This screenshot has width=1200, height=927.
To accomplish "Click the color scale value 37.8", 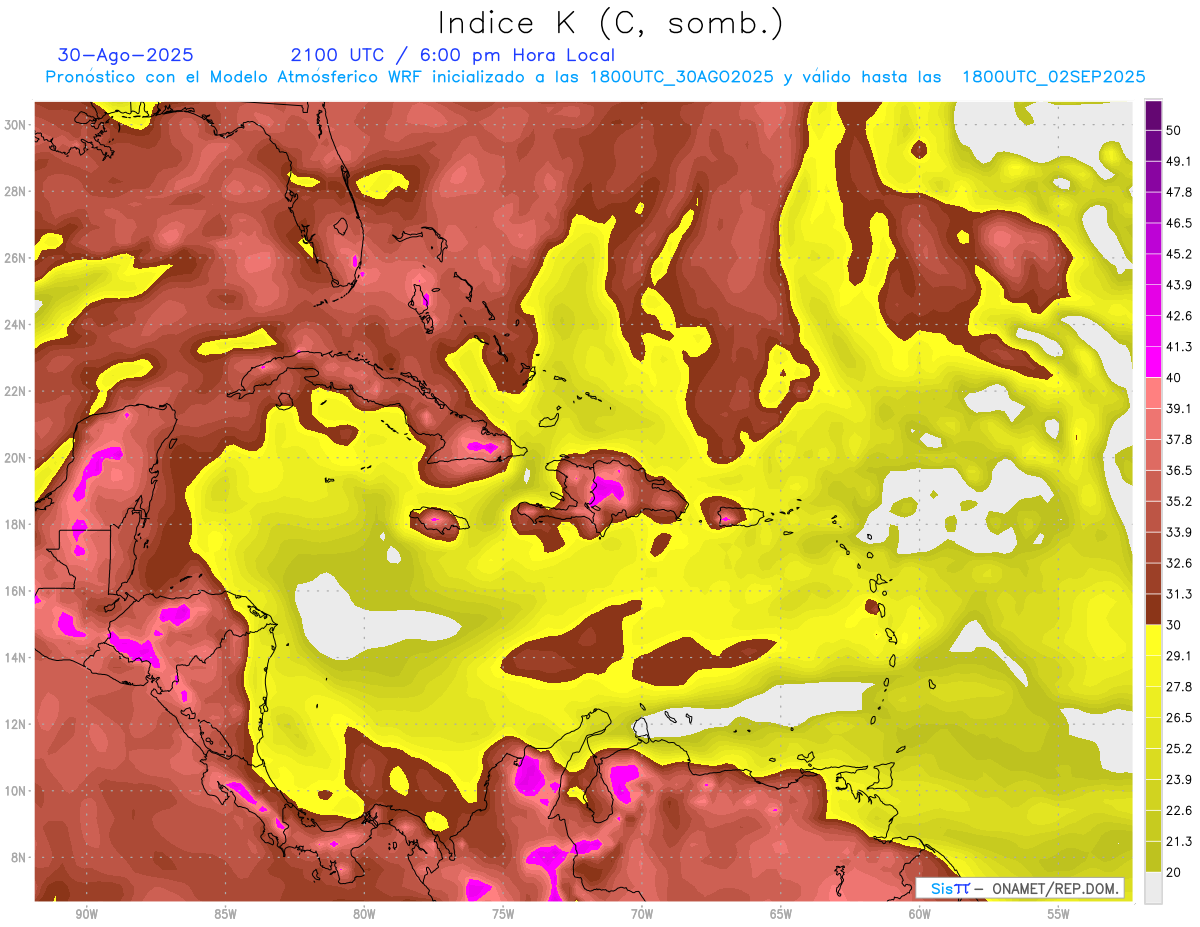I will [1179, 439].
